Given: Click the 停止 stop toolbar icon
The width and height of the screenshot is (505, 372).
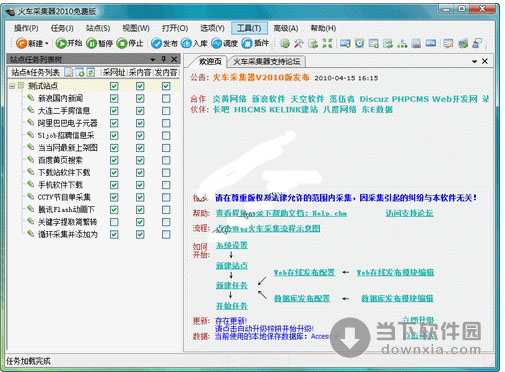Looking at the screenshot, I should [122, 43].
